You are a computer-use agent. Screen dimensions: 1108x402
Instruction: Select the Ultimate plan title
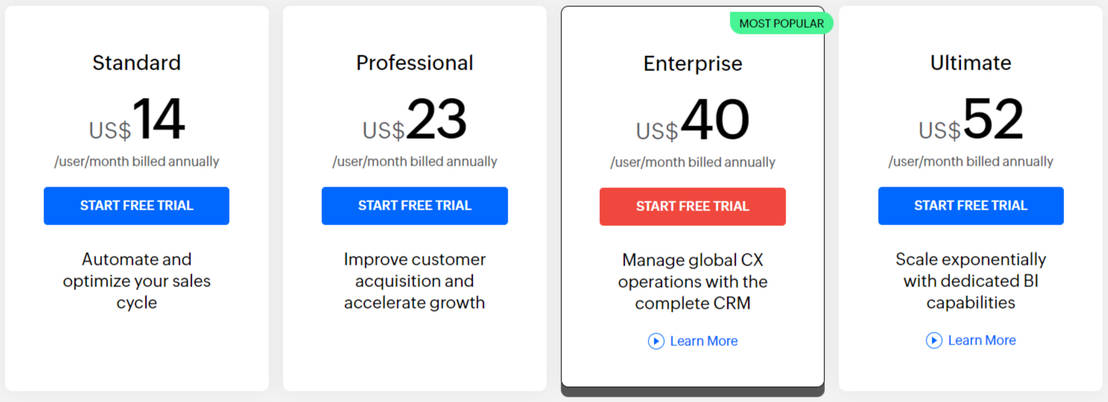[970, 63]
